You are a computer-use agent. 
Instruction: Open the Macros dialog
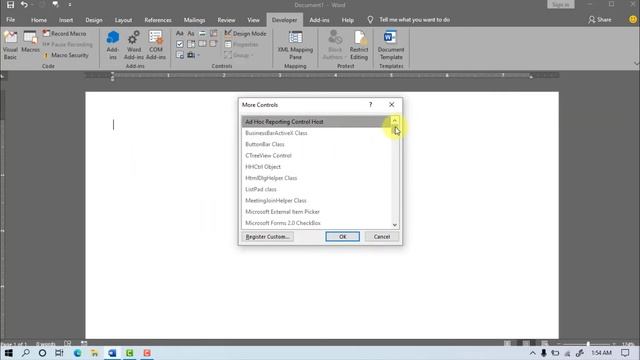[30, 42]
